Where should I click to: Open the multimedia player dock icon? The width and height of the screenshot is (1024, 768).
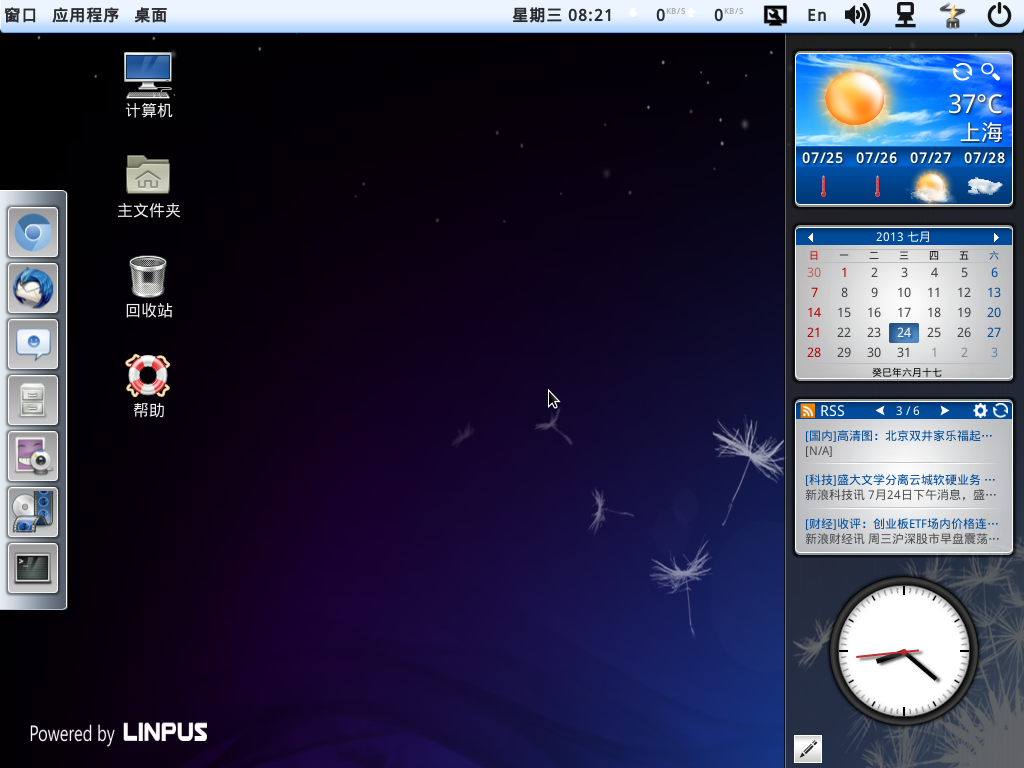(33, 512)
